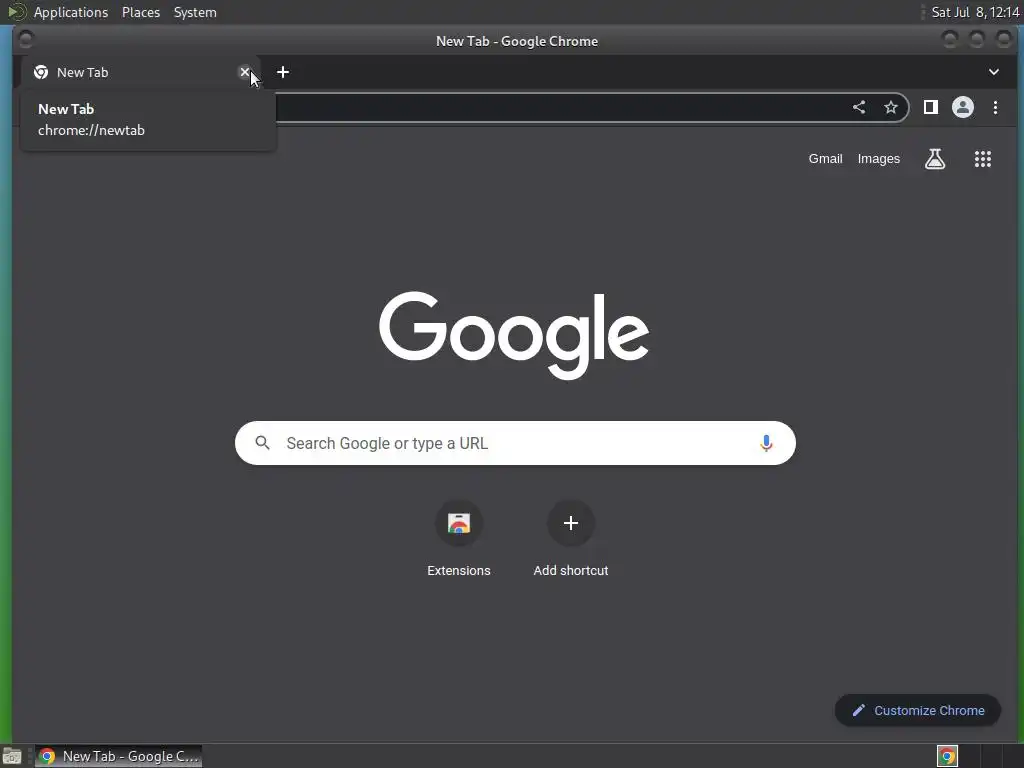
Task: Open the Images link
Action: tap(878, 159)
